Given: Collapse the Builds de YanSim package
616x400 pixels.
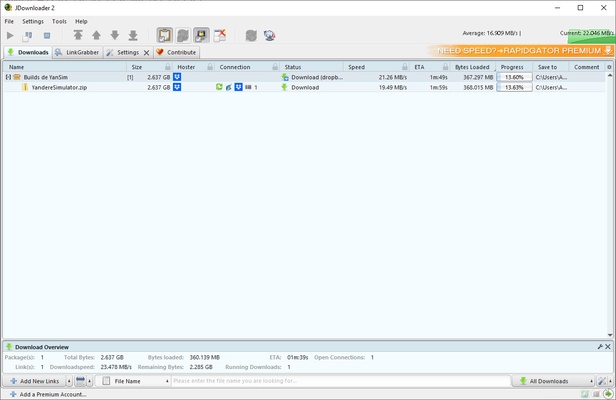Looking at the screenshot, I should (8, 77).
